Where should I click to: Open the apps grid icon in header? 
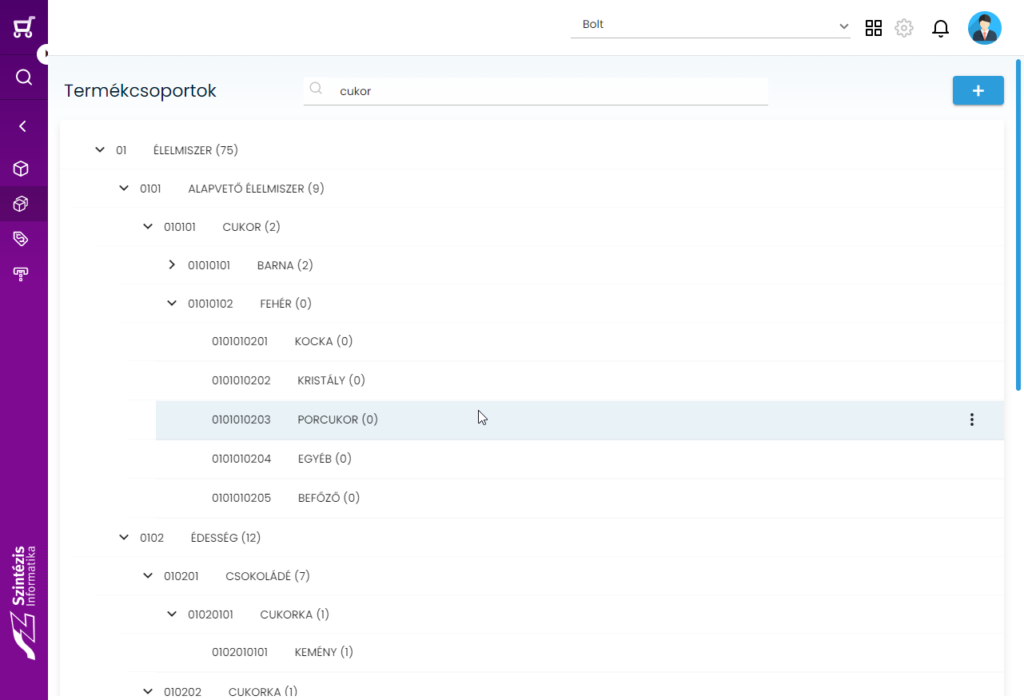(x=873, y=28)
